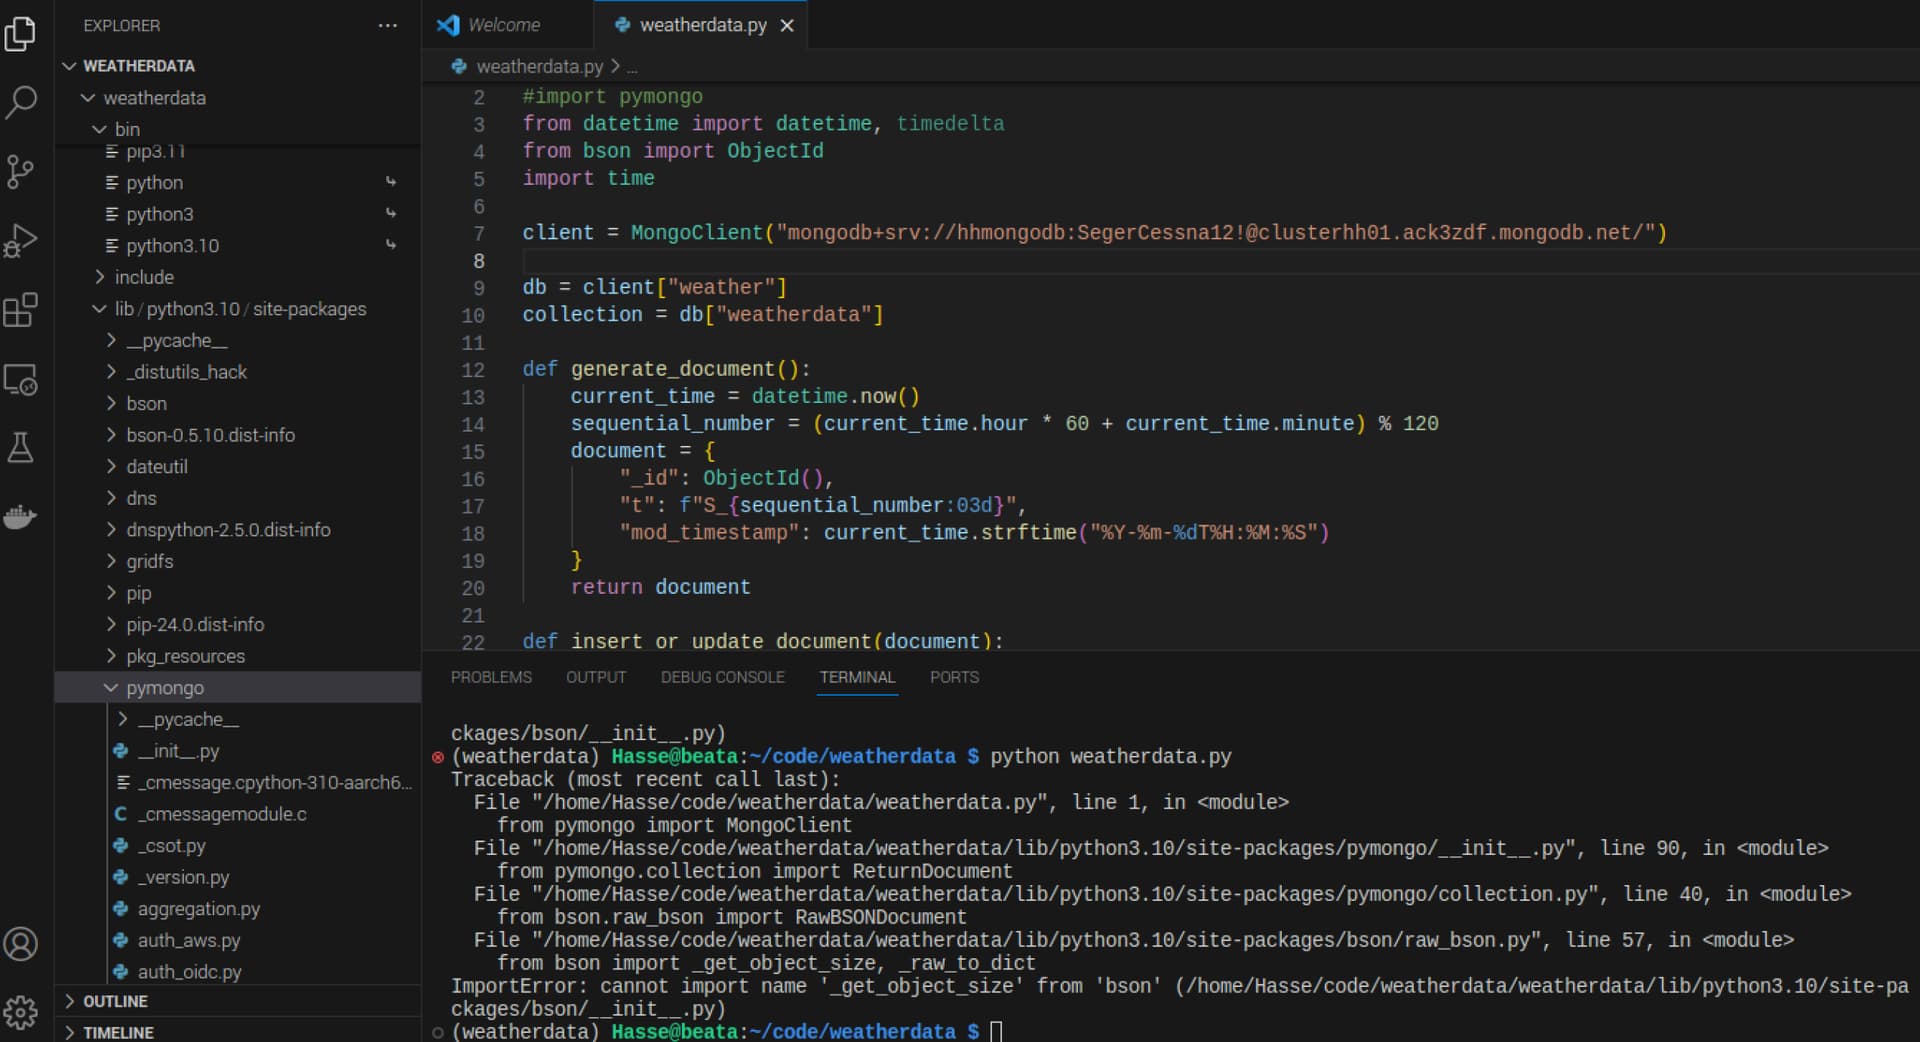
Task: Open the Search view icon
Action: tap(21, 102)
